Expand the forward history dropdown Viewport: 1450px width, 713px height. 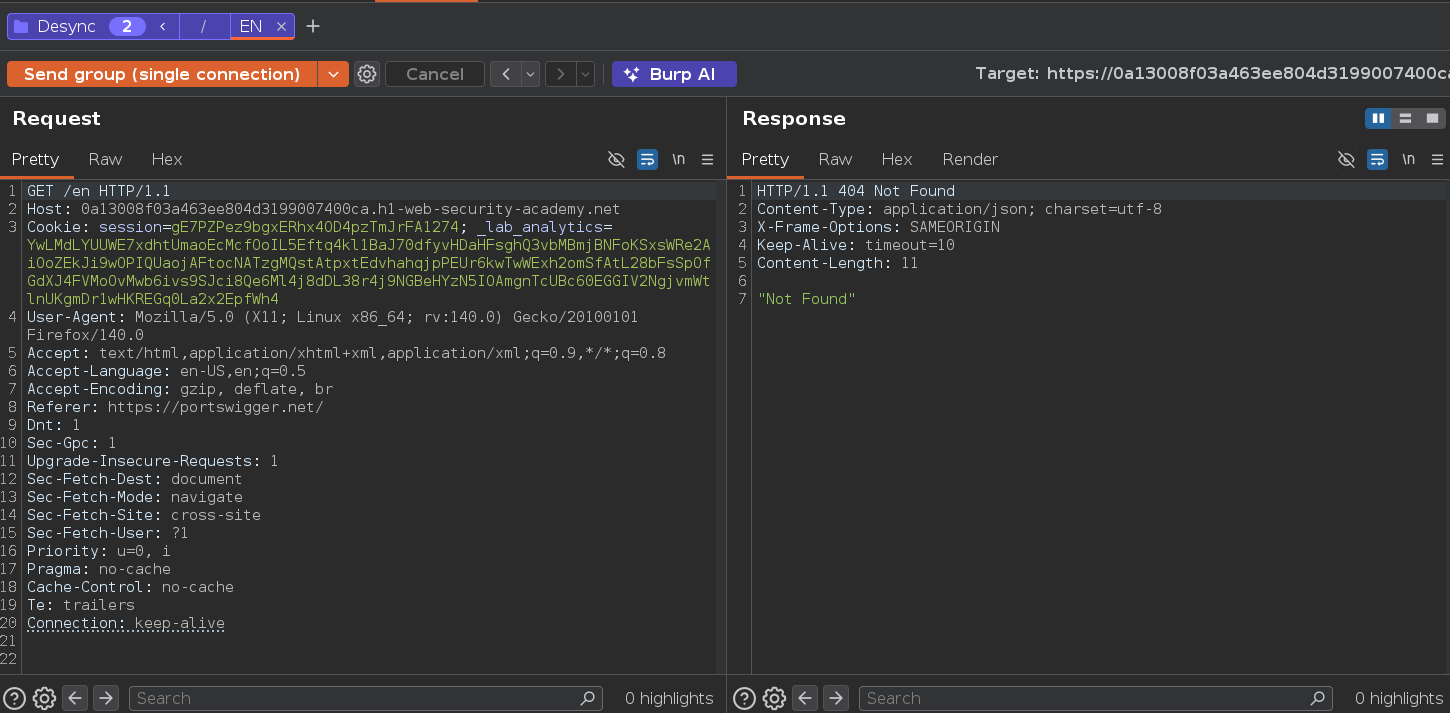coord(585,74)
